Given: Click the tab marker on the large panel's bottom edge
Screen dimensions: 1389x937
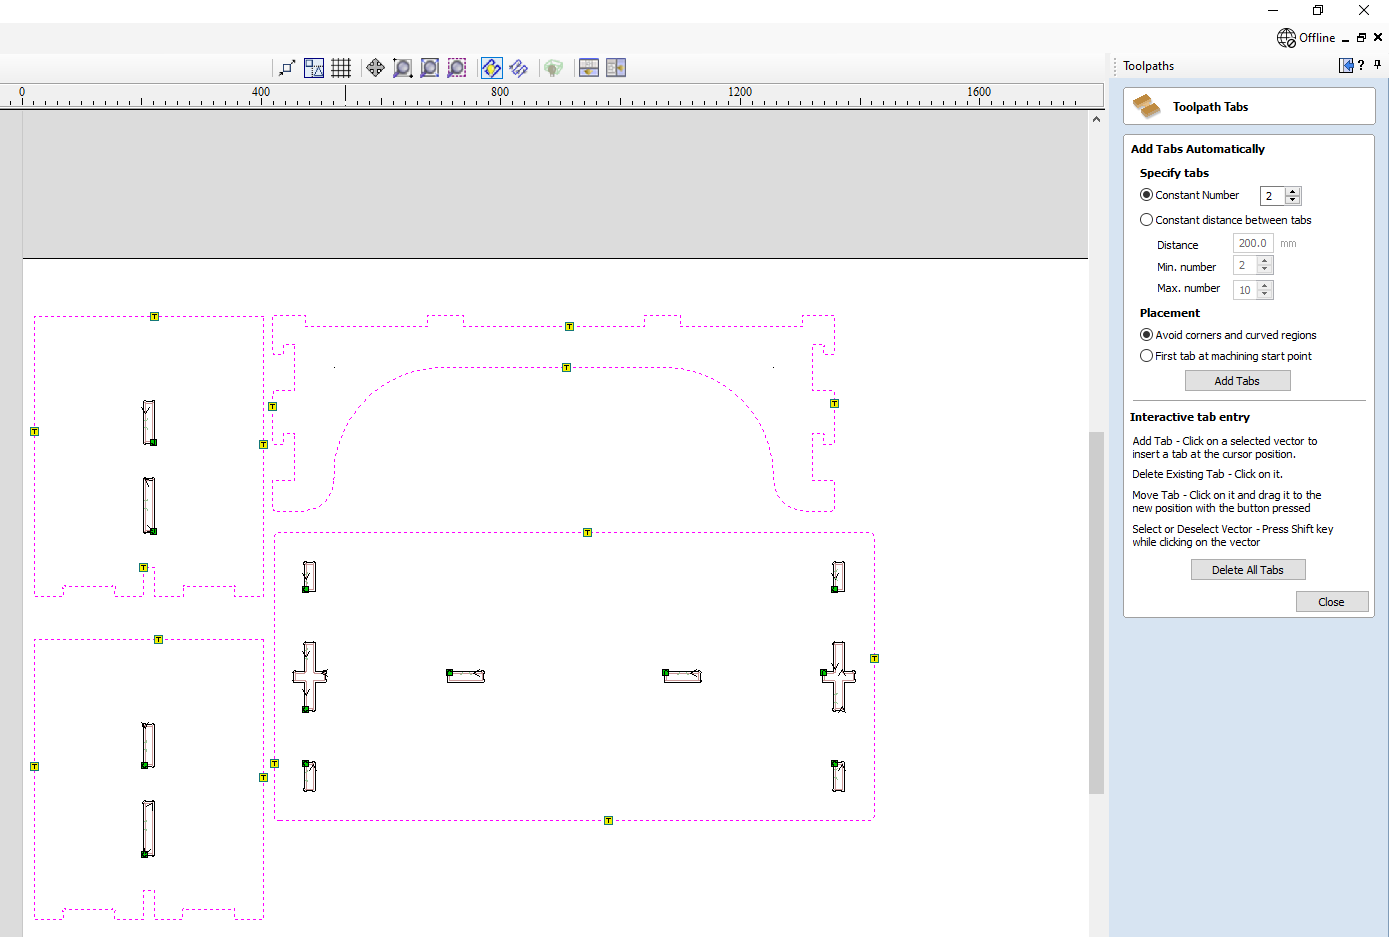Looking at the screenshot, I should pyautogui.click(x=608, y=821).
